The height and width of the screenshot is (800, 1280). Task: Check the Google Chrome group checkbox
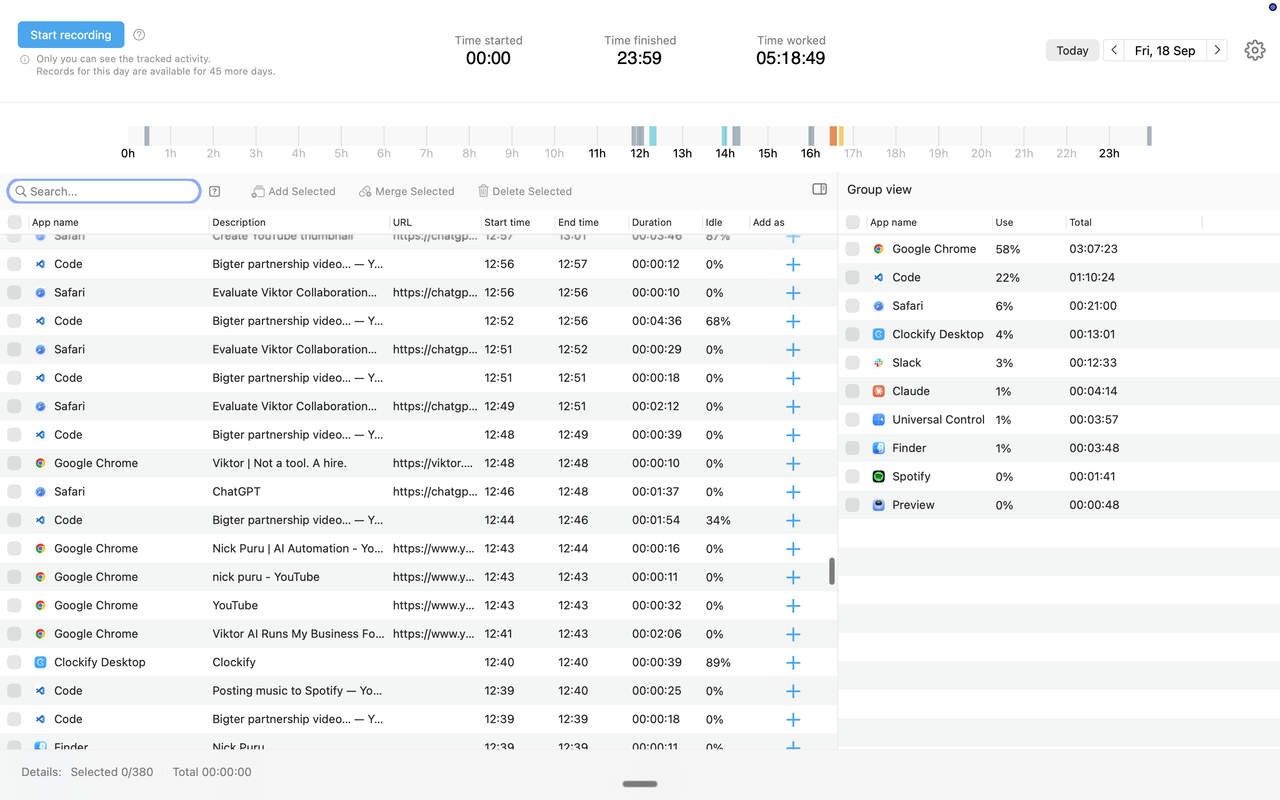(852, 249)
